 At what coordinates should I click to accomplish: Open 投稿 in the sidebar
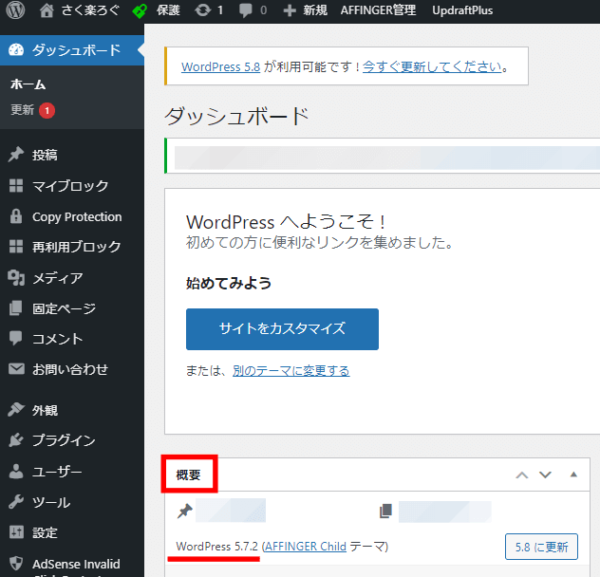tap(45, 155)
